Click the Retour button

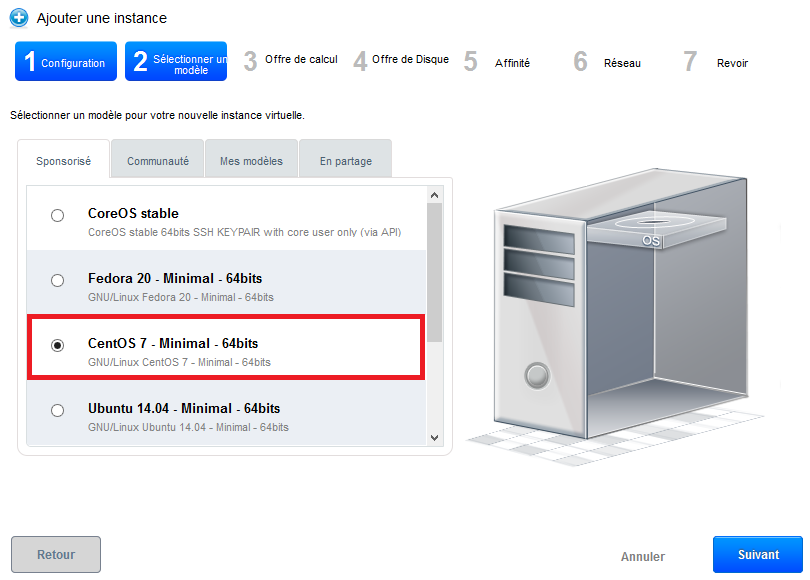(56, 555)
